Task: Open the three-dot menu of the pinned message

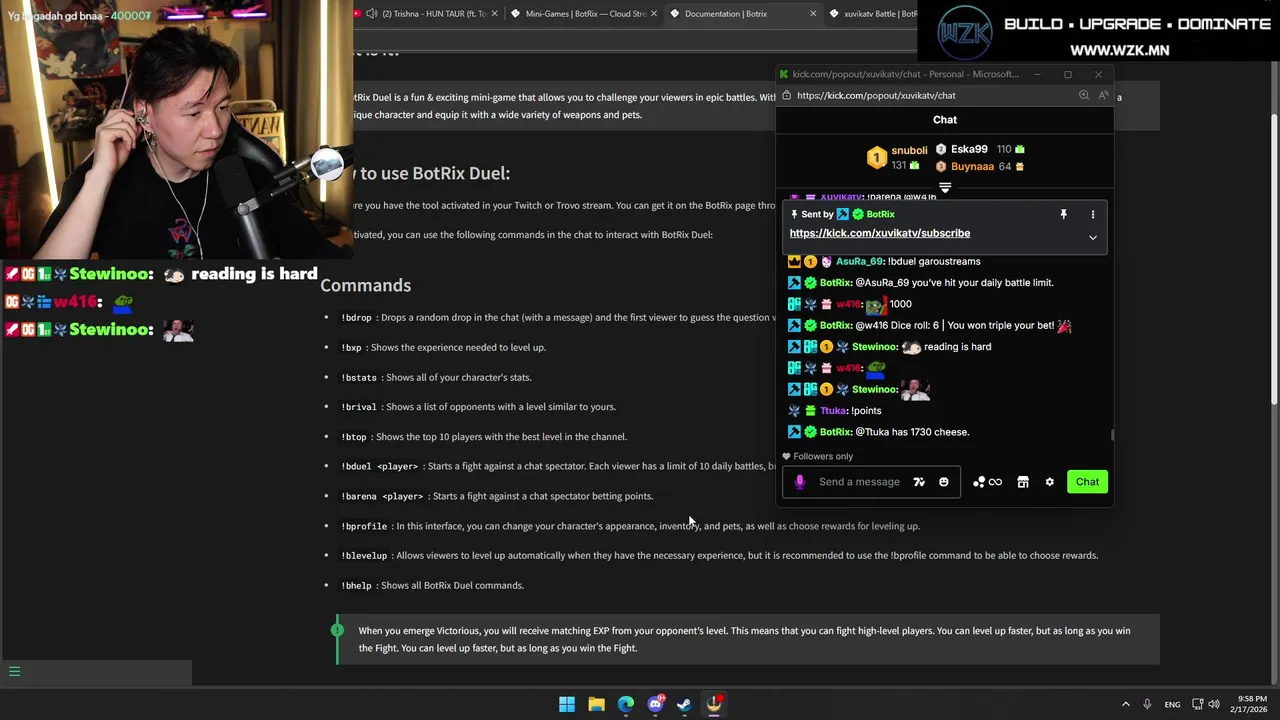Action: pos(1093,214)
